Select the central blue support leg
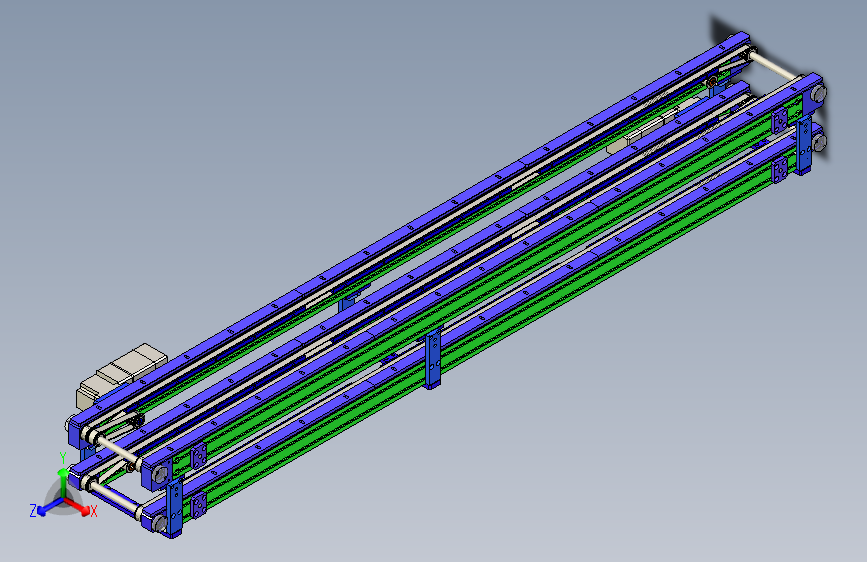This screenshot has width=867, height=562. pos(433,359)
